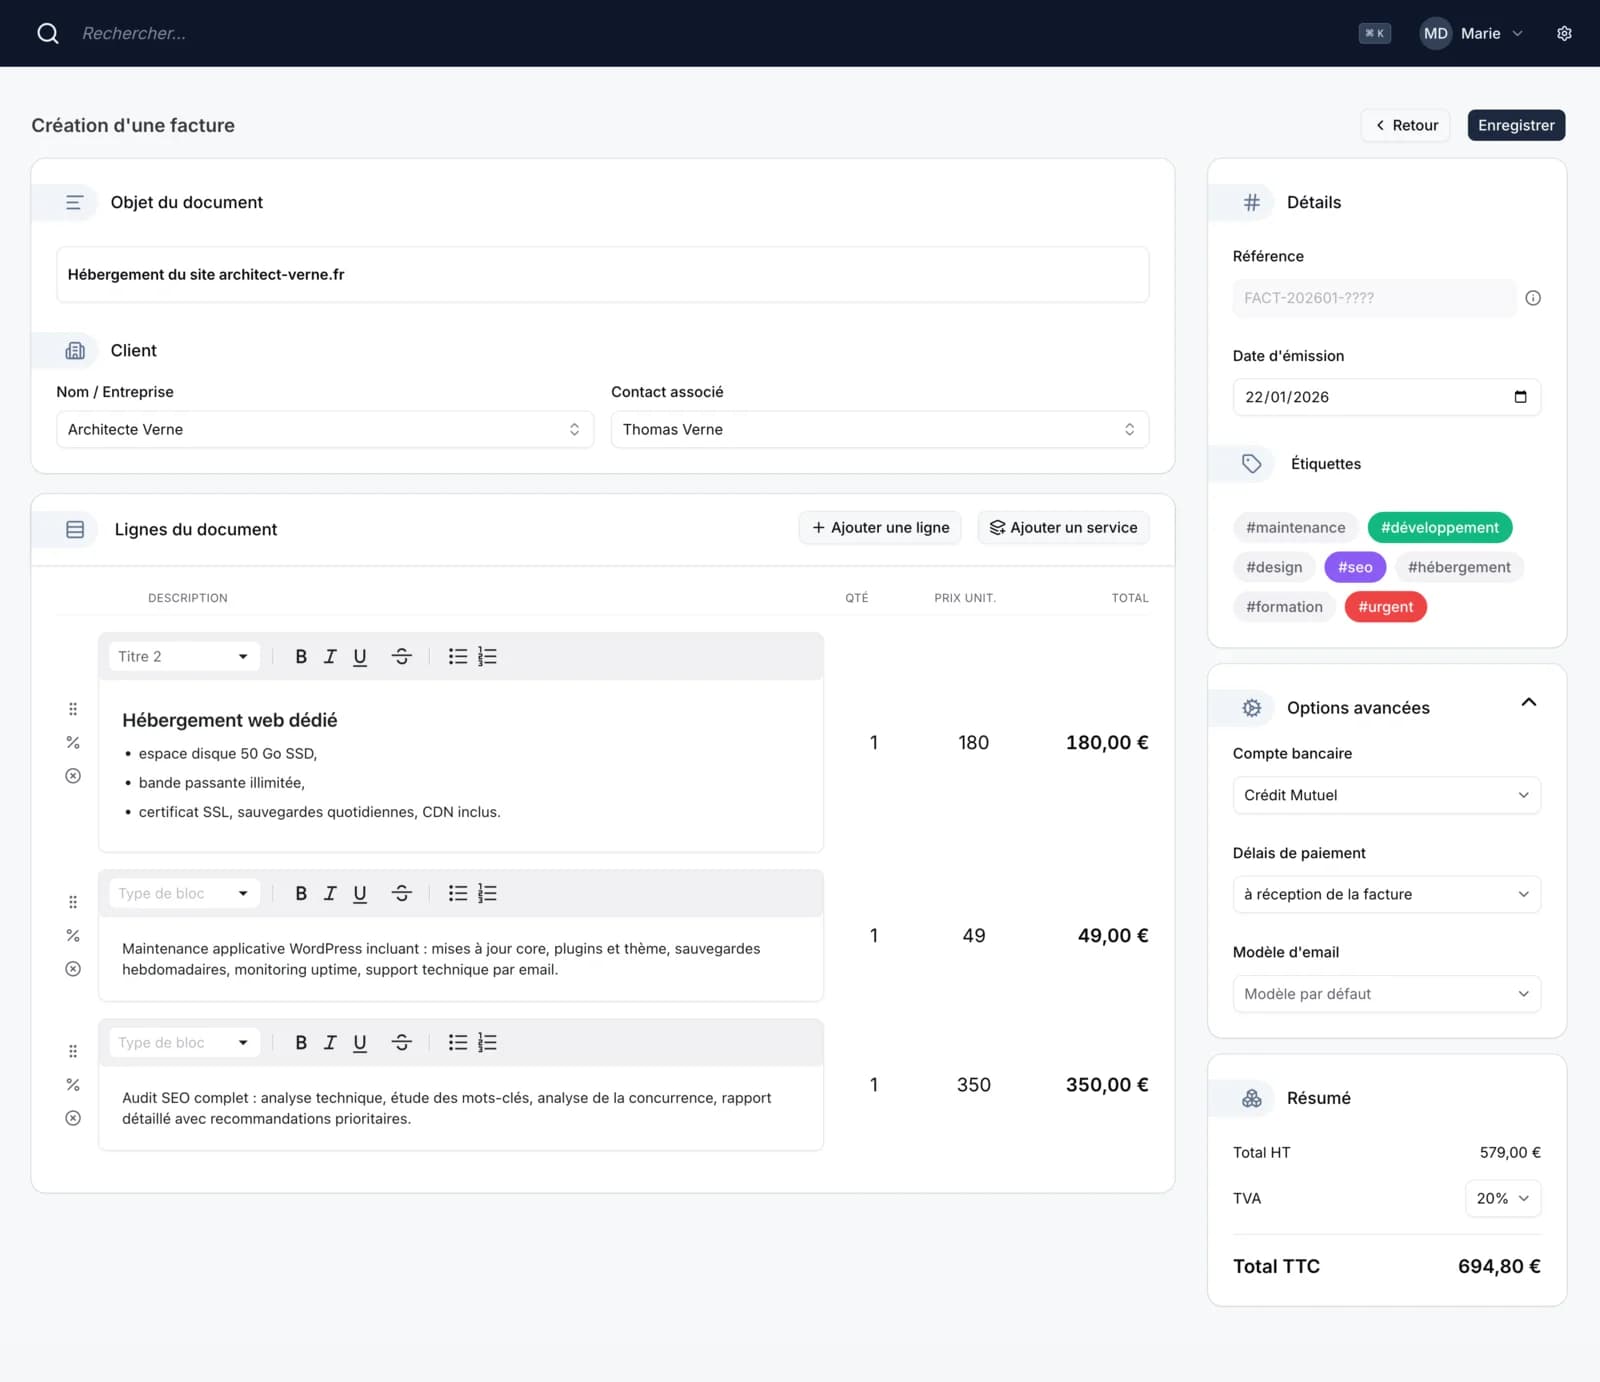
Task: Open the settings gear in top bar
Action: click(x=1564, y=33)
